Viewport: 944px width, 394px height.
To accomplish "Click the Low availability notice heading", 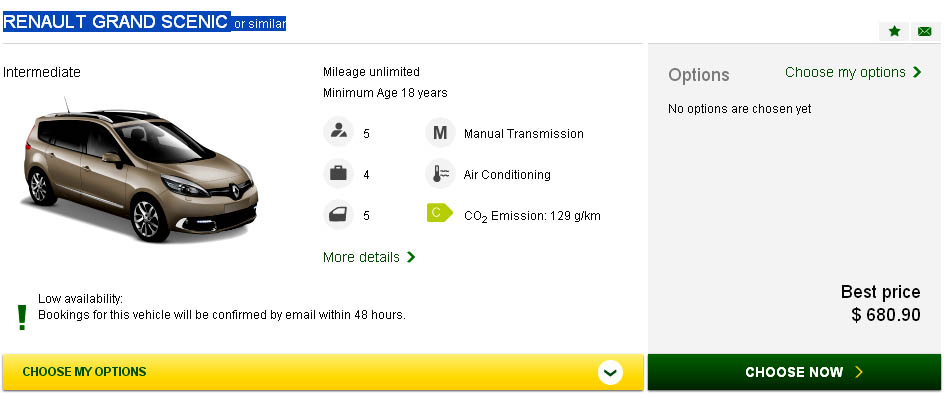I will pos(81,299).
